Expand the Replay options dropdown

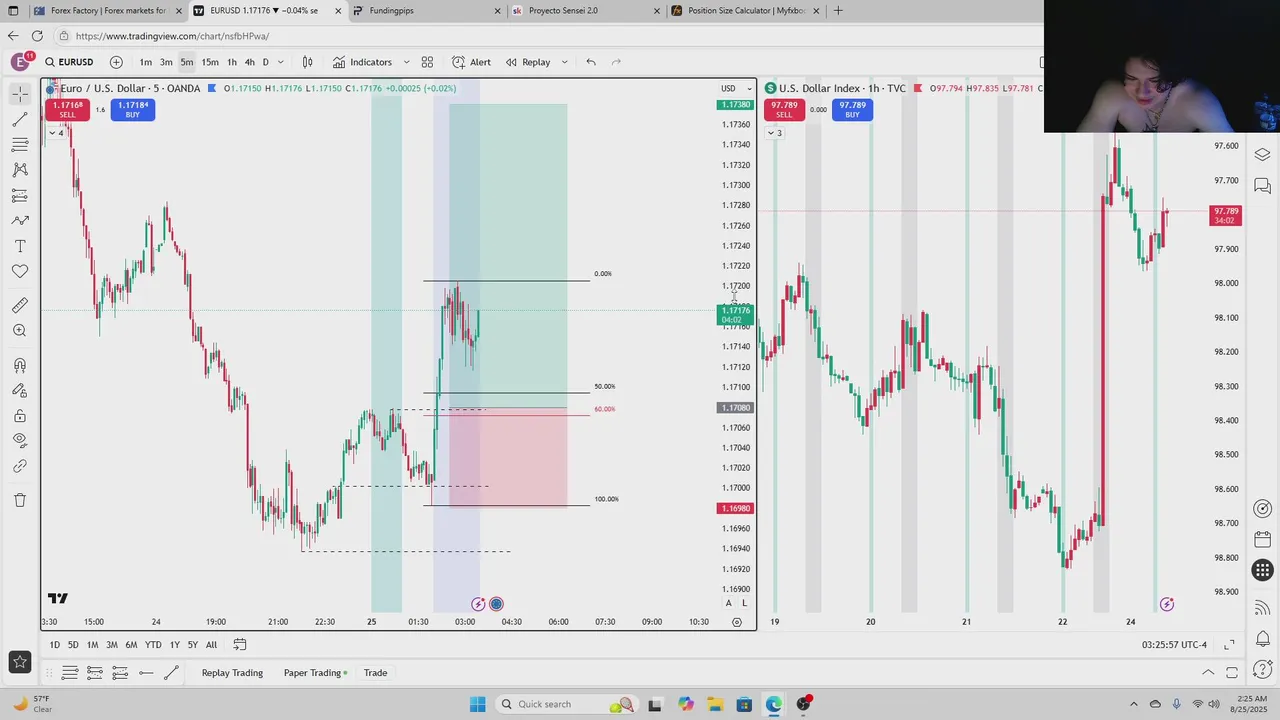tap(564, 62)
